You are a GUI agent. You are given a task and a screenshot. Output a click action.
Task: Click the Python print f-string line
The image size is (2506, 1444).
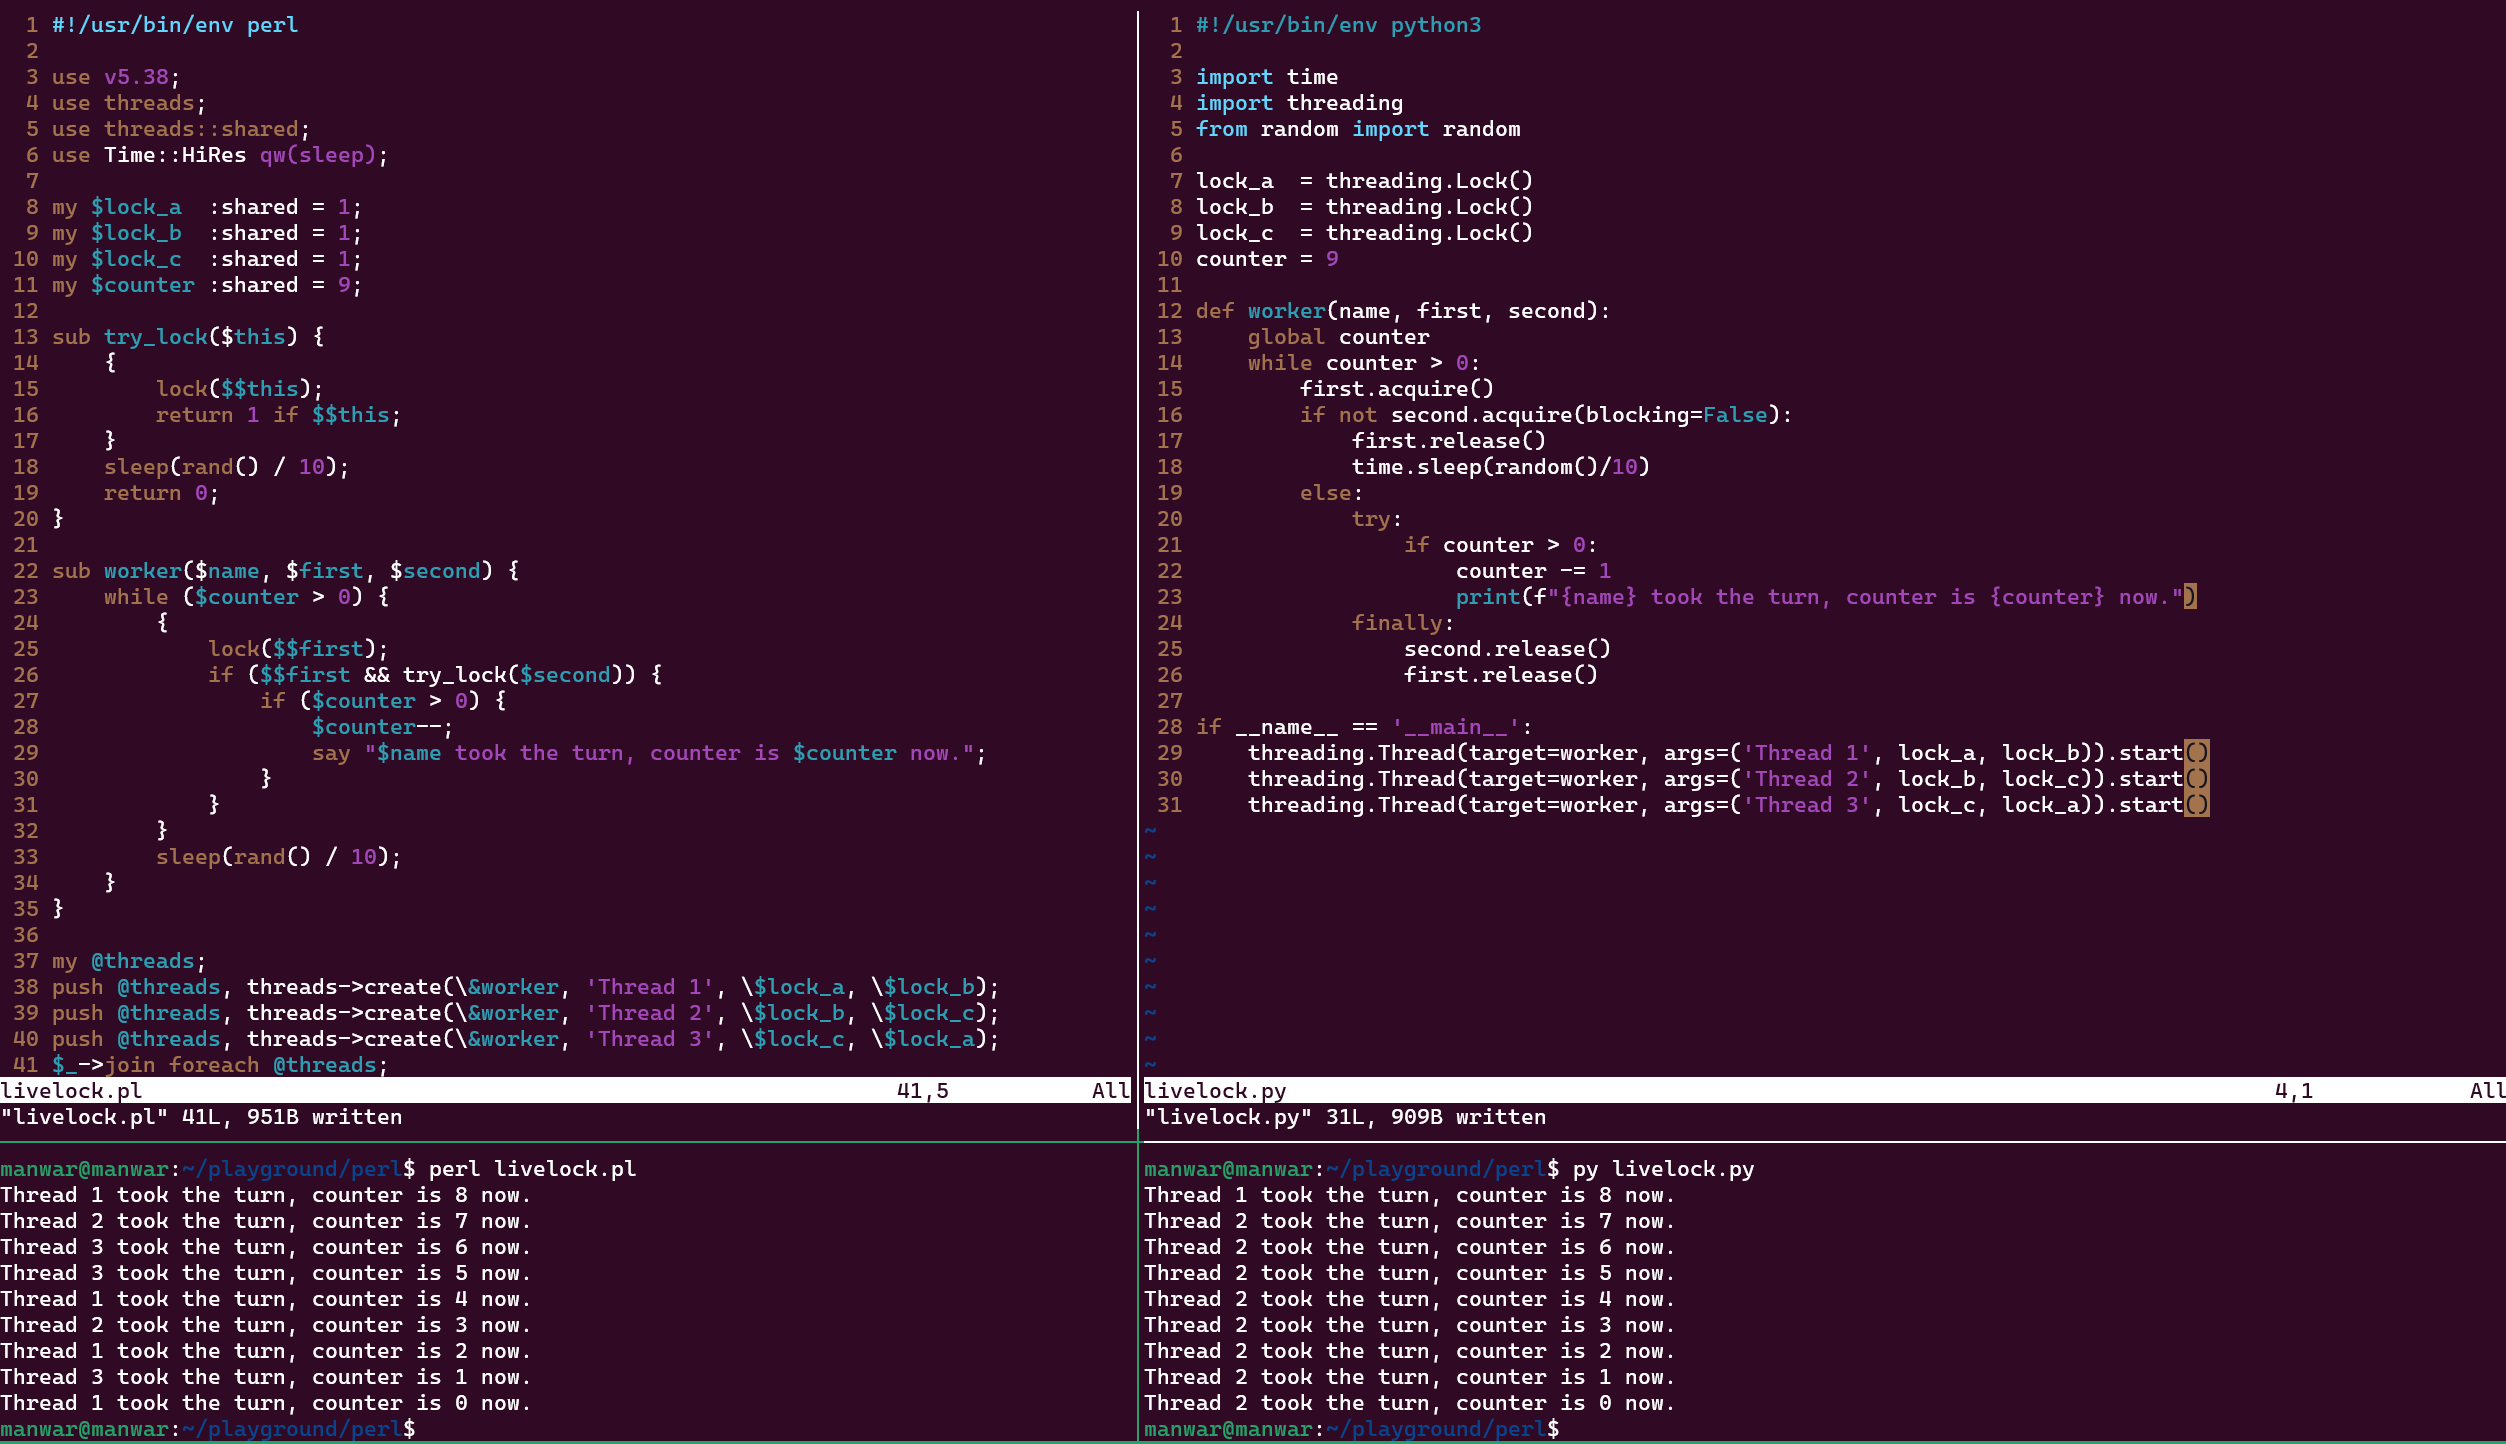[x=1826, y=597]
